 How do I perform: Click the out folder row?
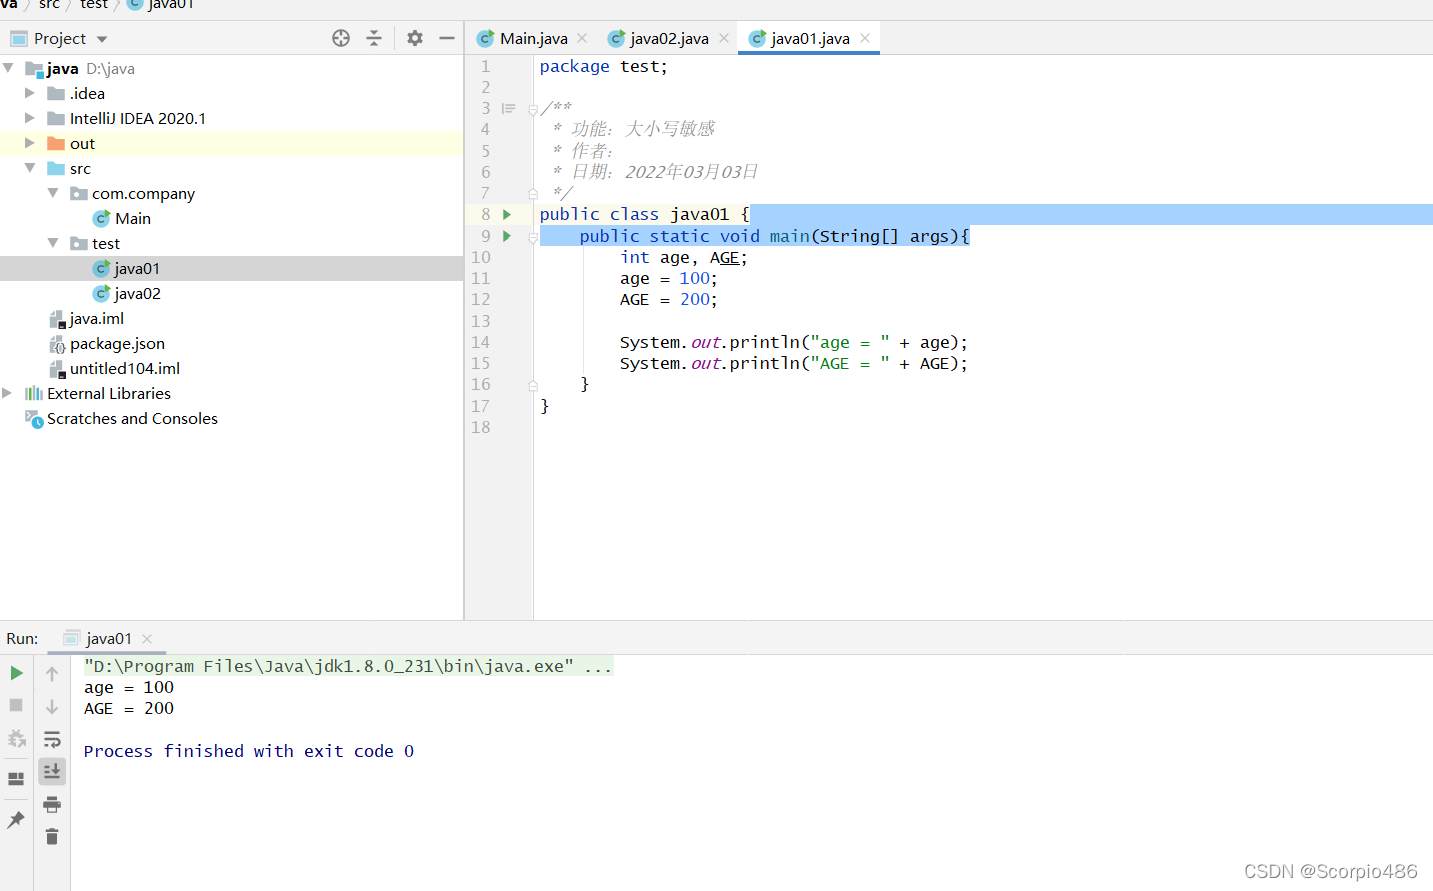click(231, 143)
